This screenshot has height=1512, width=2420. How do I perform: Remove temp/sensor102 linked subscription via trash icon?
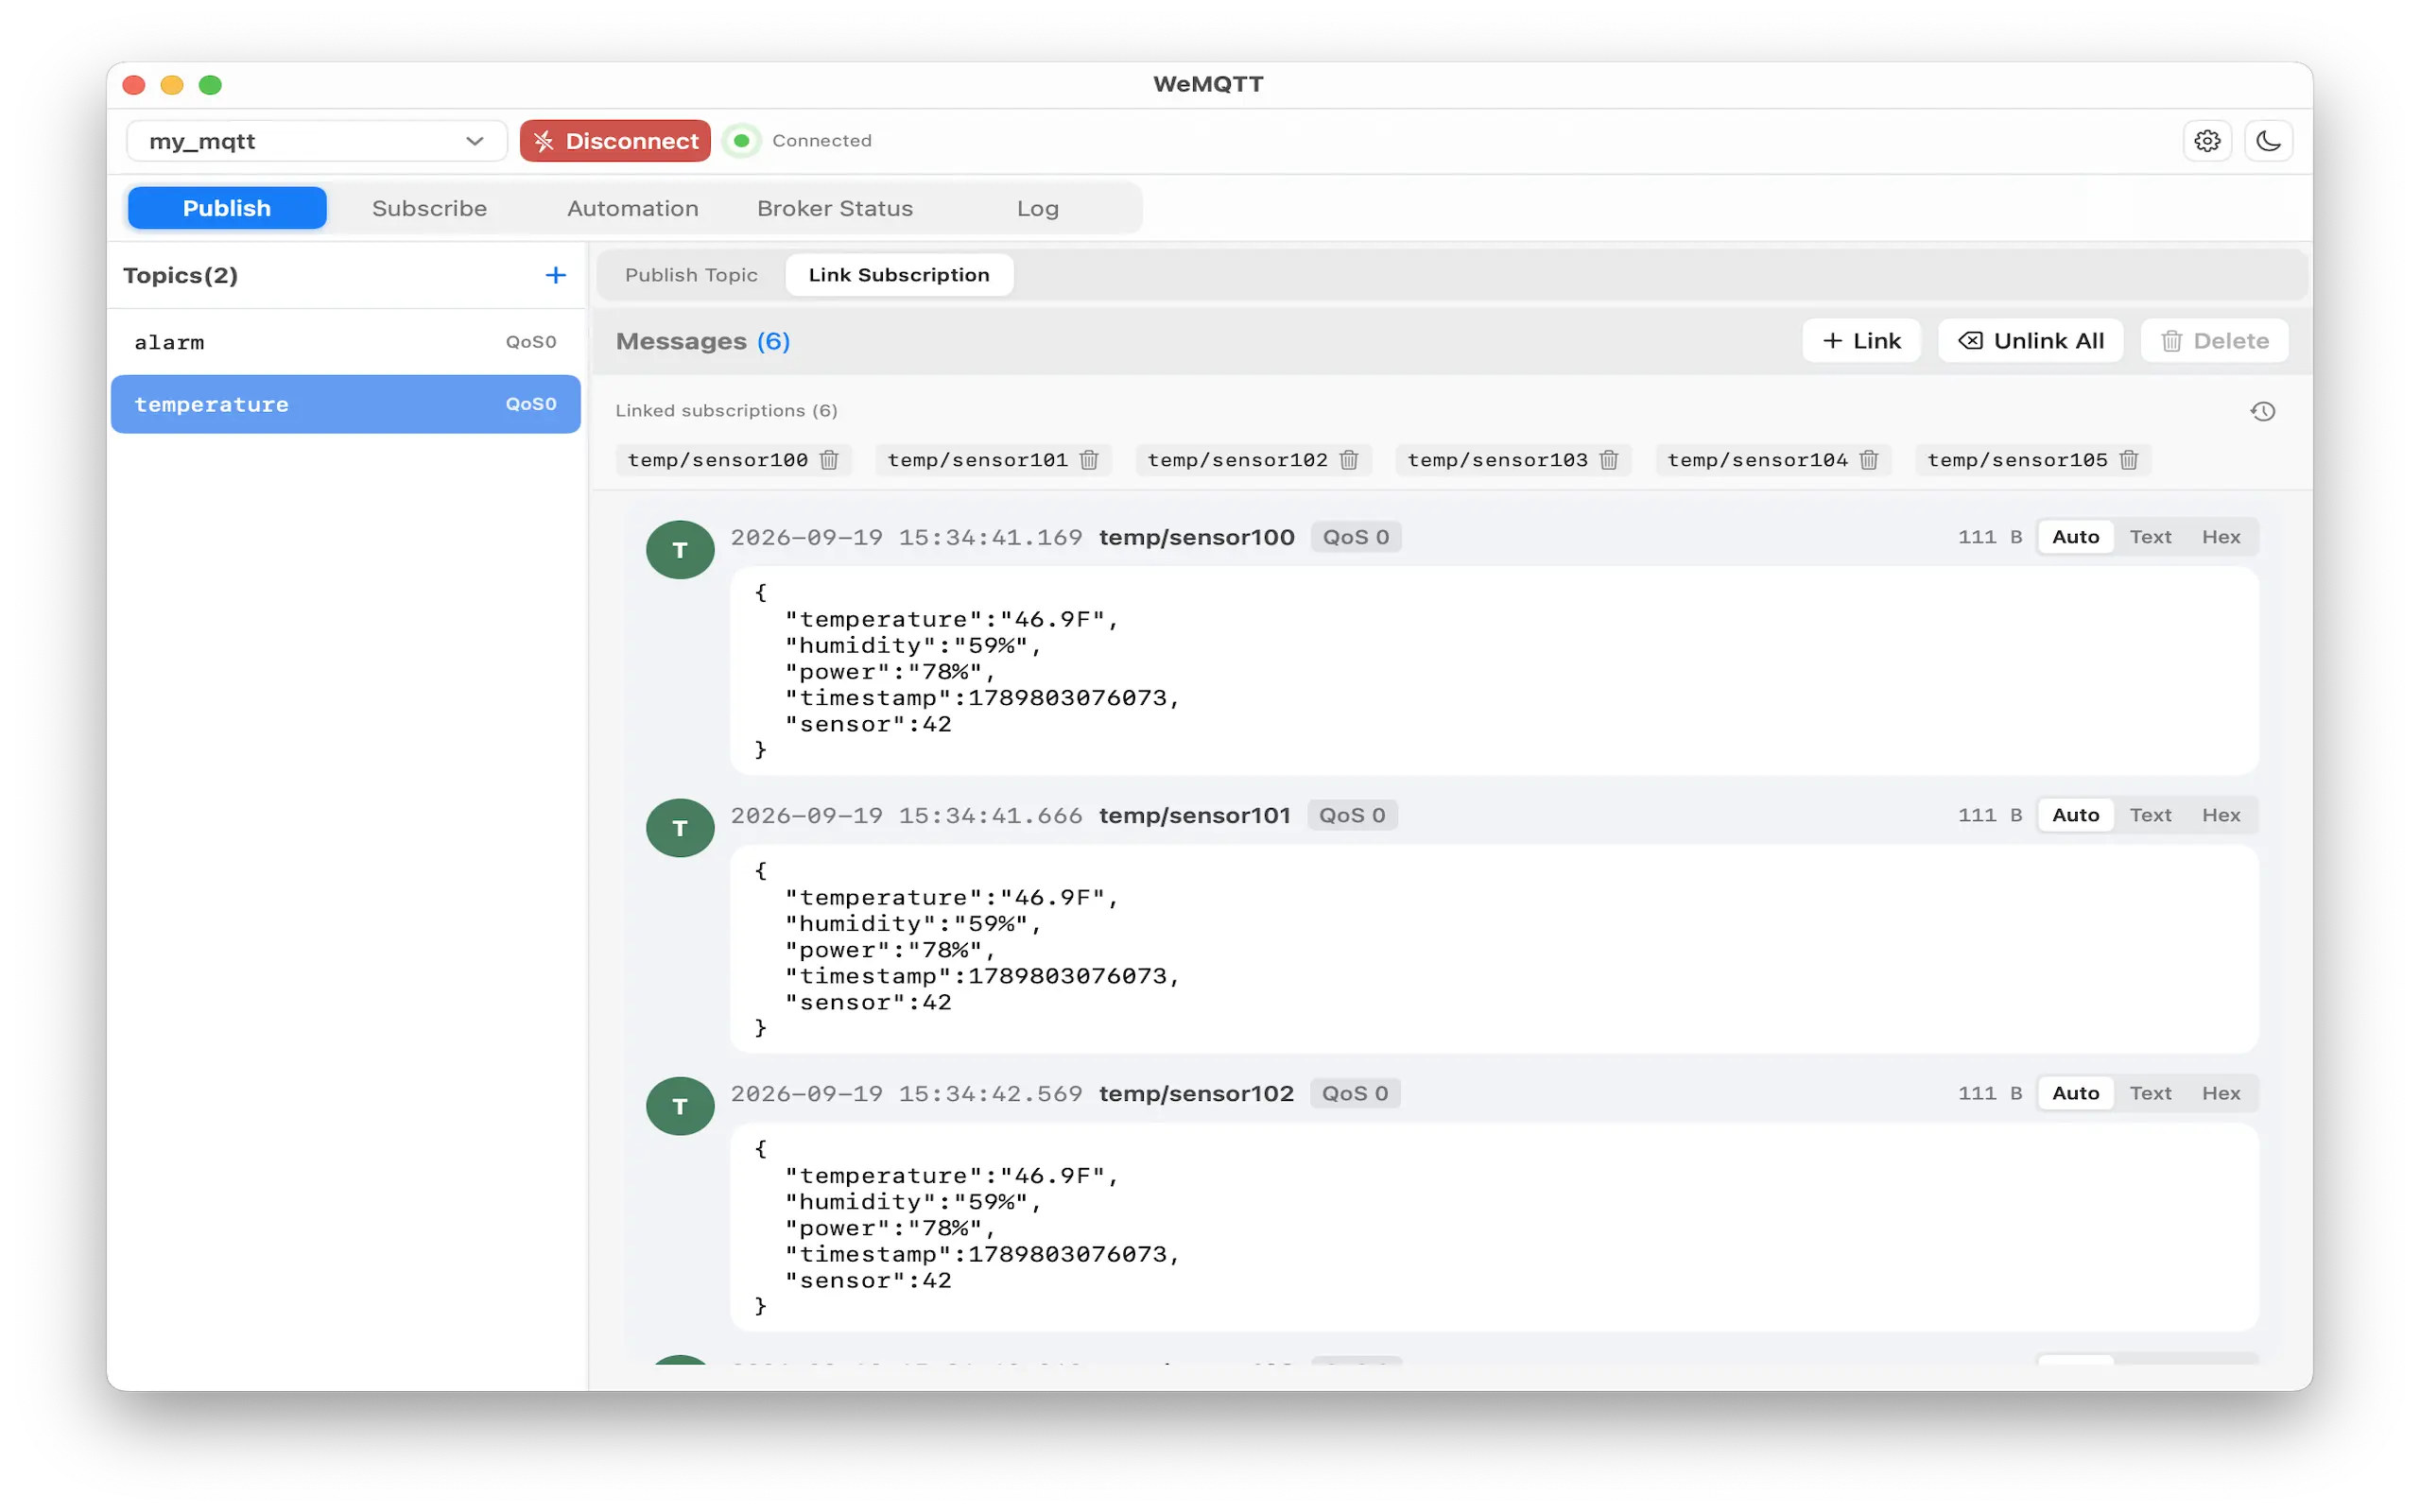1349,460
